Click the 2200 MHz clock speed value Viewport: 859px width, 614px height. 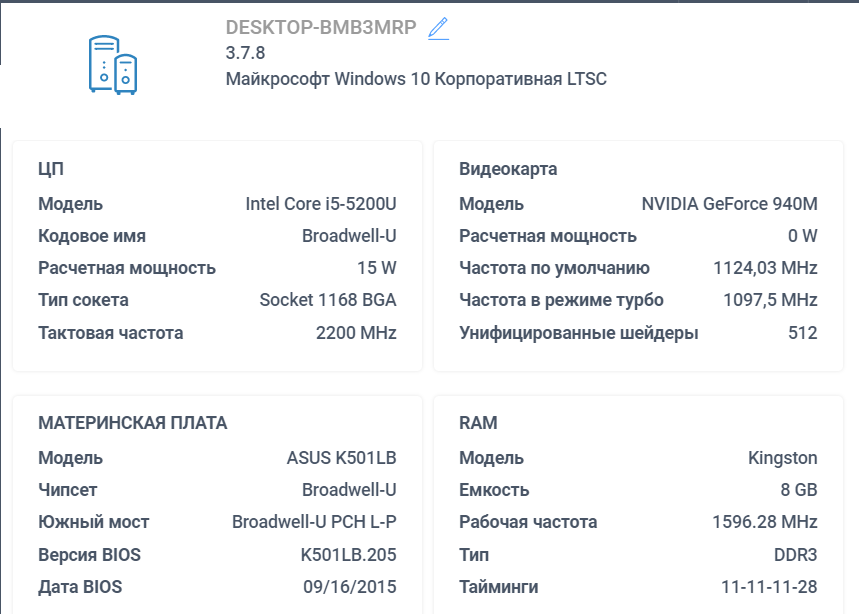pos(356,333)
